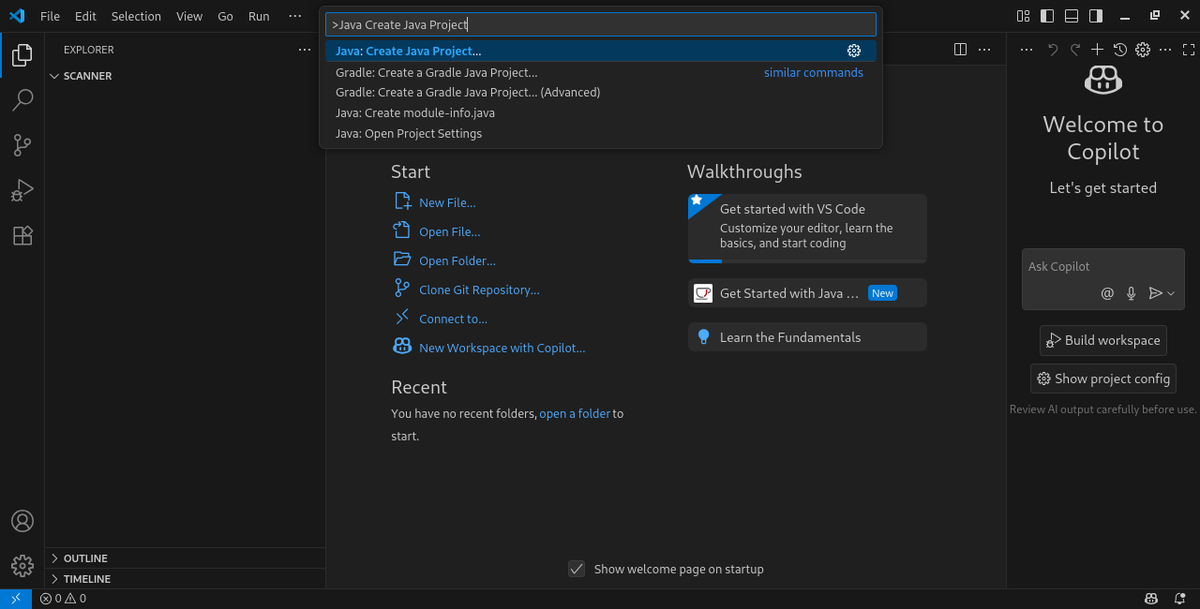1200x609 pixels.
Task: Customize layout icon in title bar
Action: [x=1023, y=16]
